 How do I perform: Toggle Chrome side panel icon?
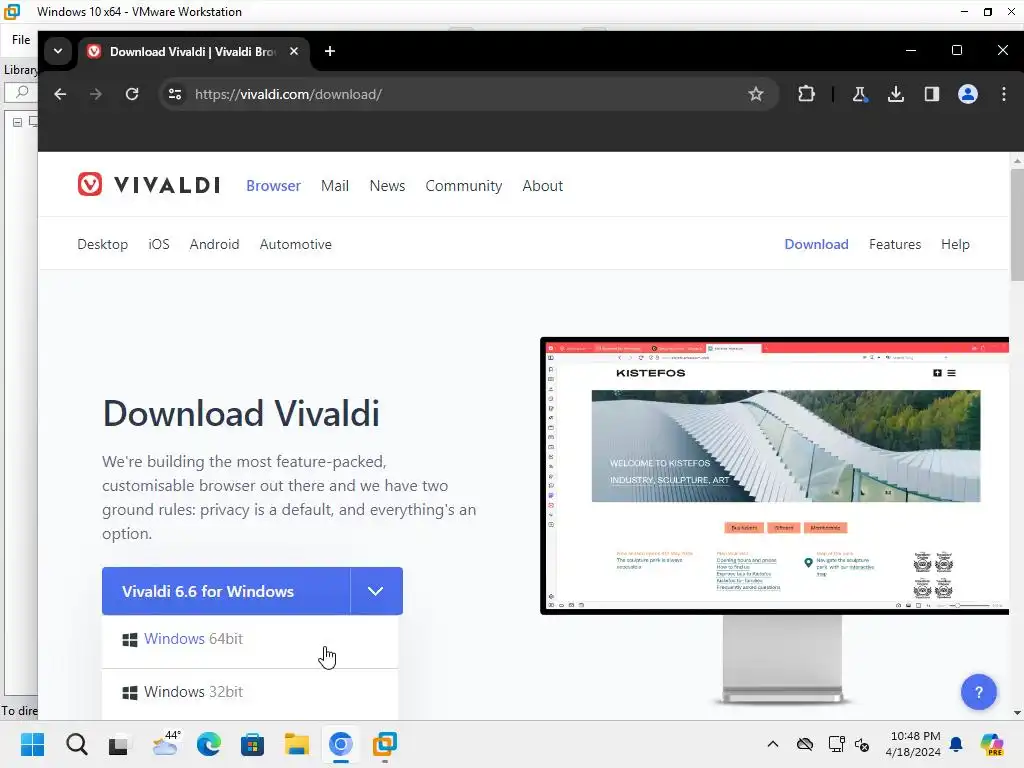(932, 94)
